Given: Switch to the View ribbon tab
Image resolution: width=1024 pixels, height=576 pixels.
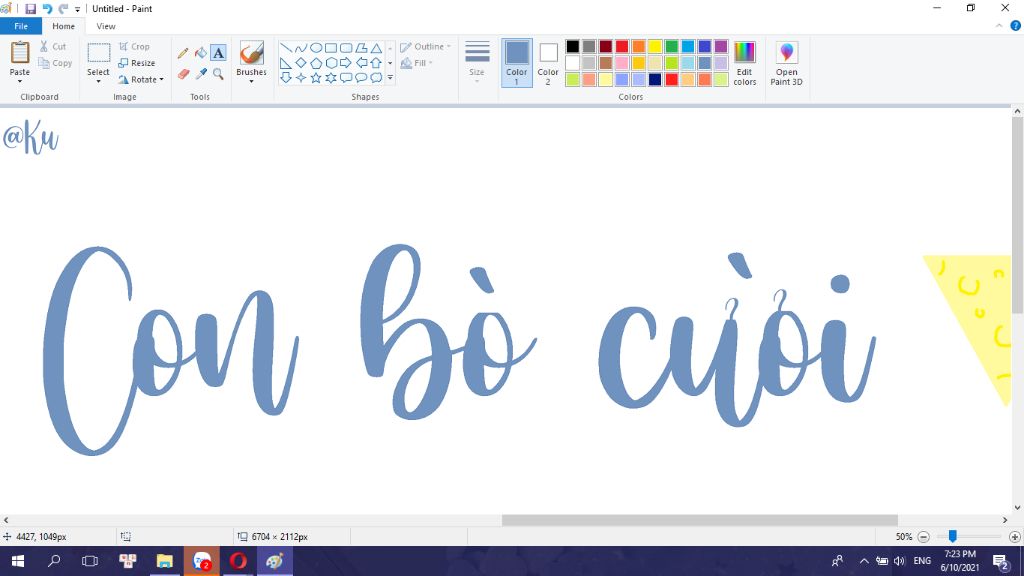Looking at the screenshot, I should [x=106, y=26].
